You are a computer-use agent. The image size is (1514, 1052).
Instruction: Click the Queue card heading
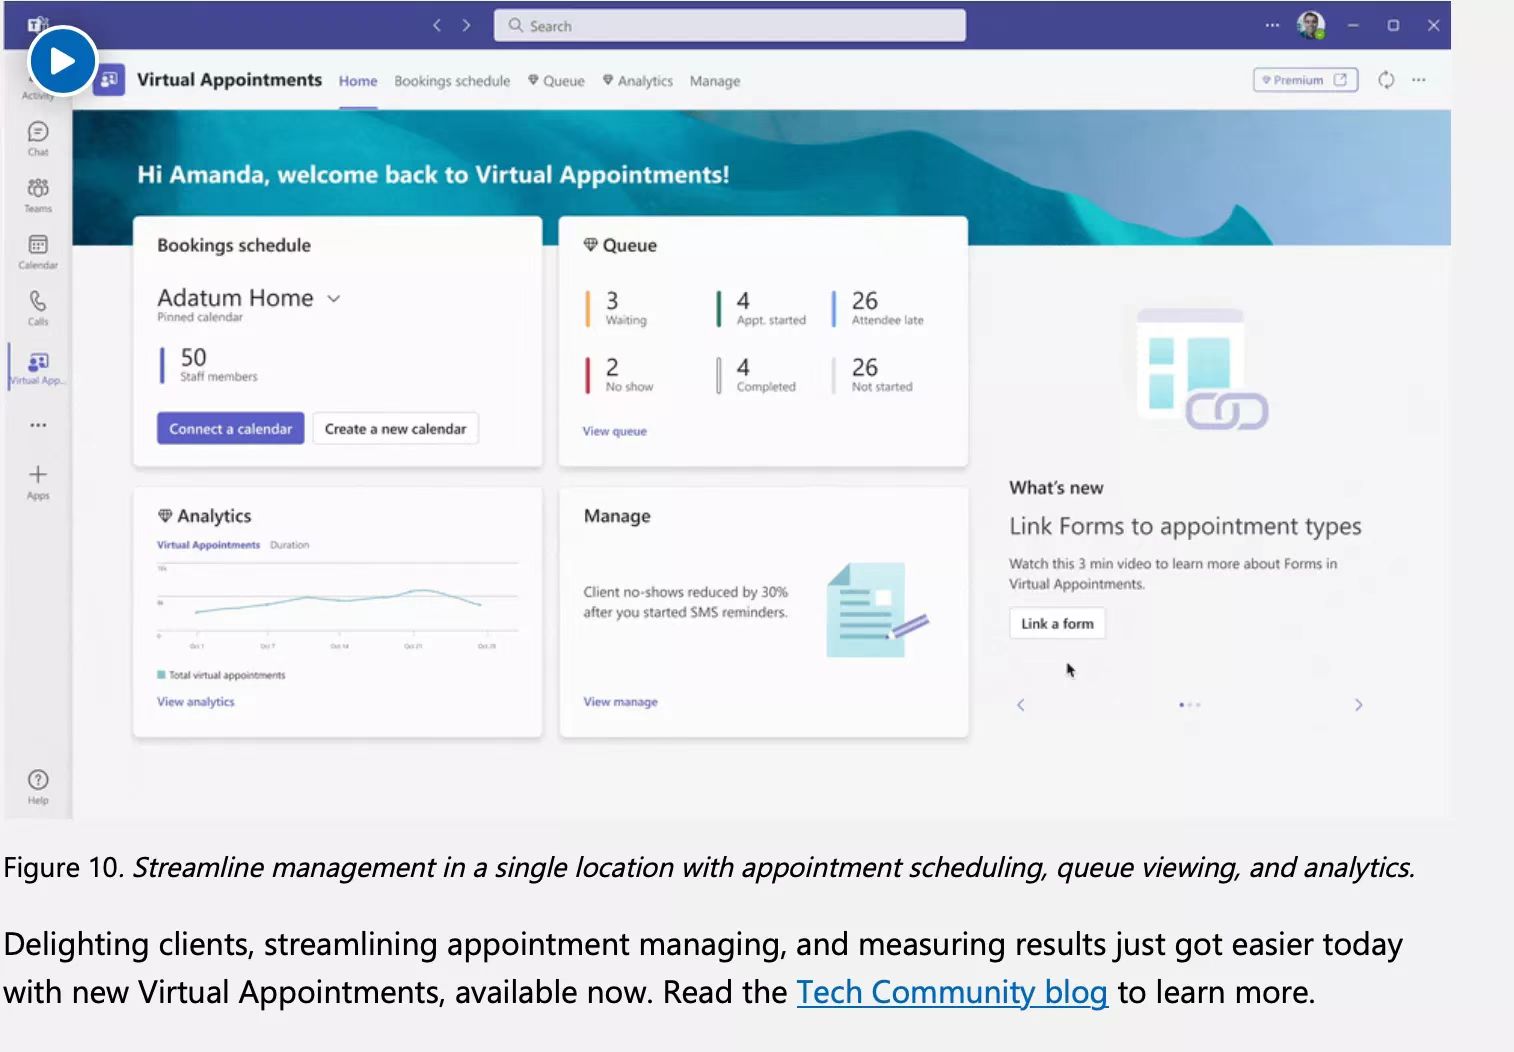[620, 245]
